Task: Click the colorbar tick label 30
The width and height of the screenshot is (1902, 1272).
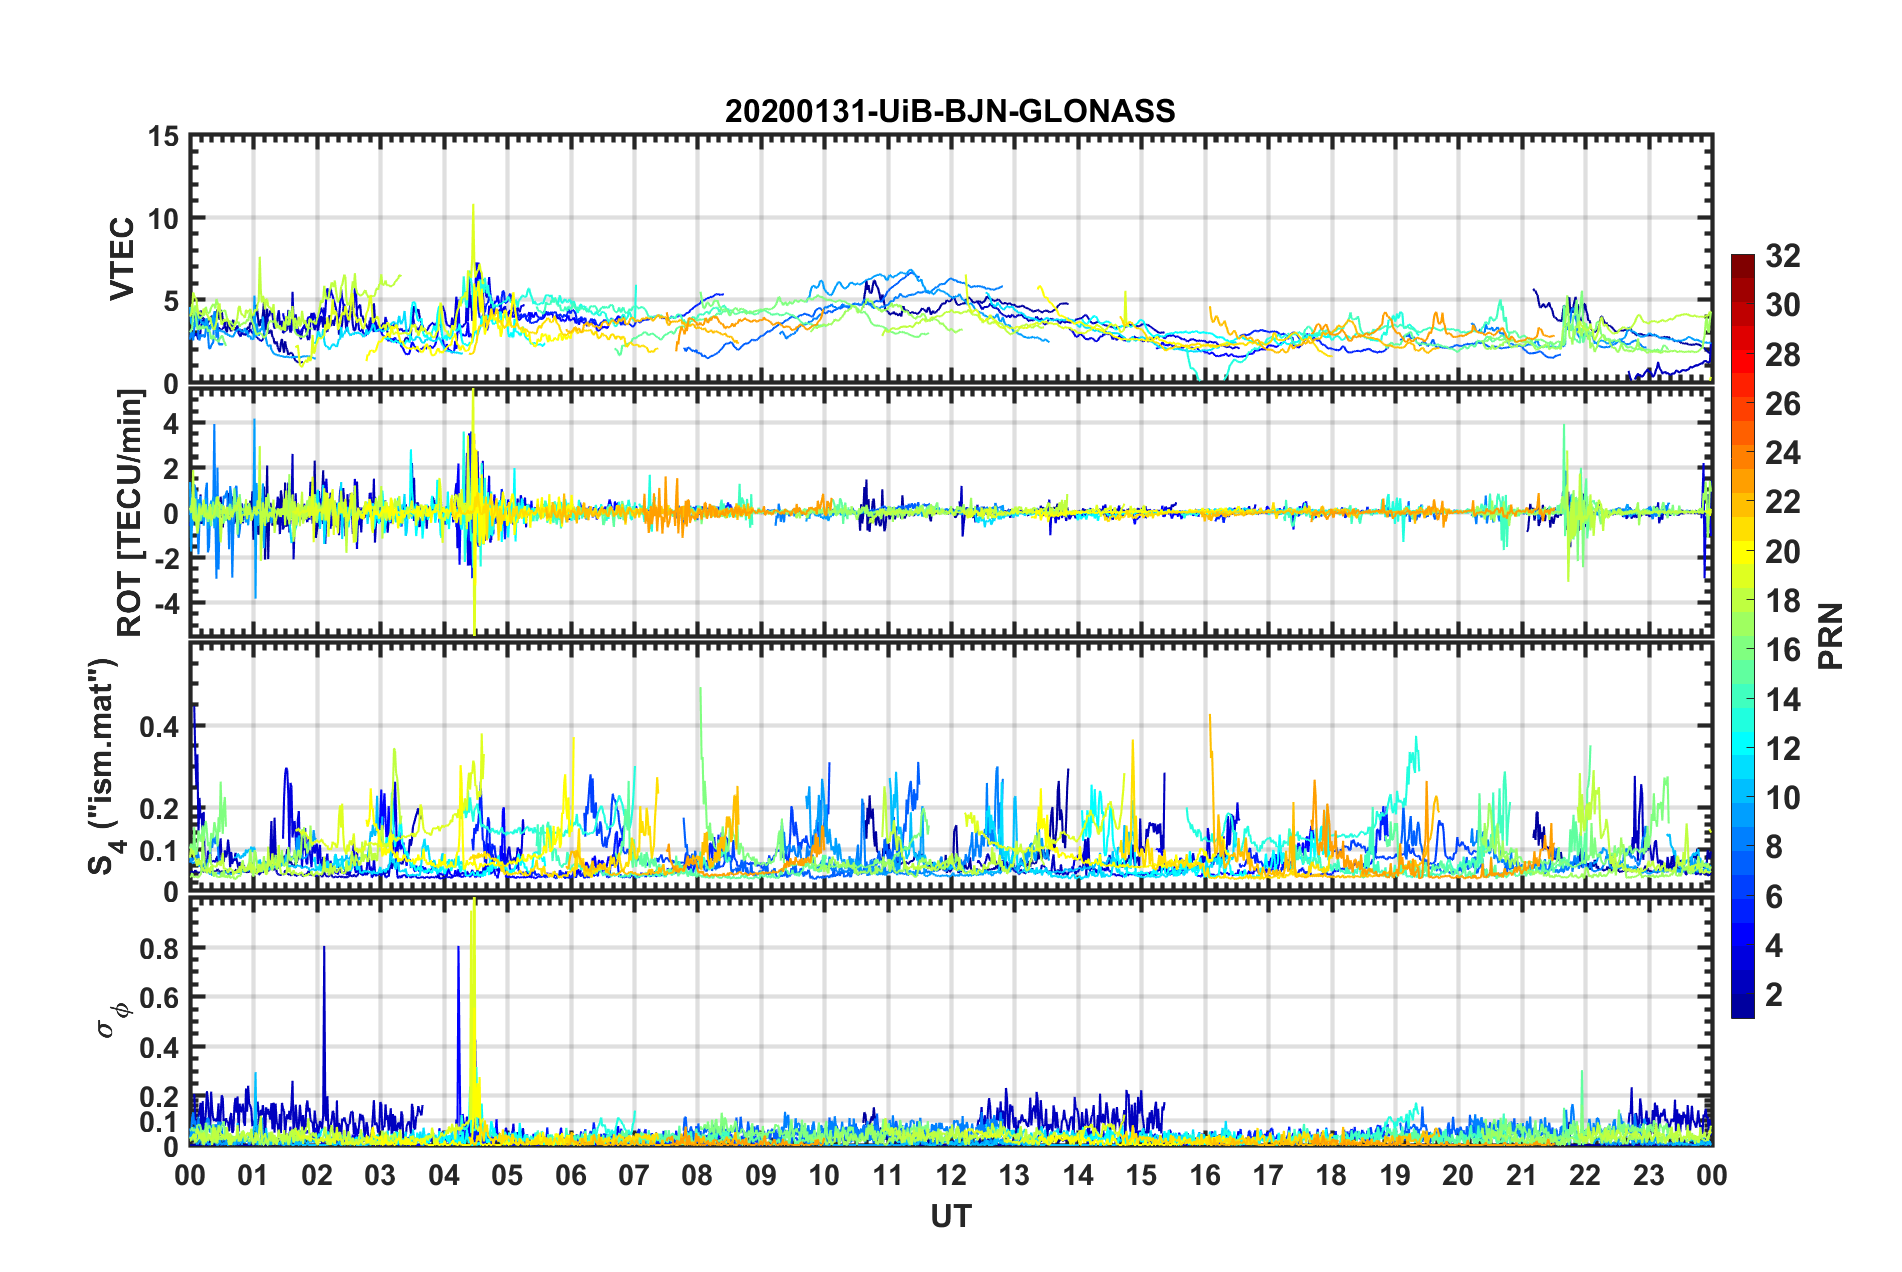Action: pyautogui.click(x=1782, y=305)
